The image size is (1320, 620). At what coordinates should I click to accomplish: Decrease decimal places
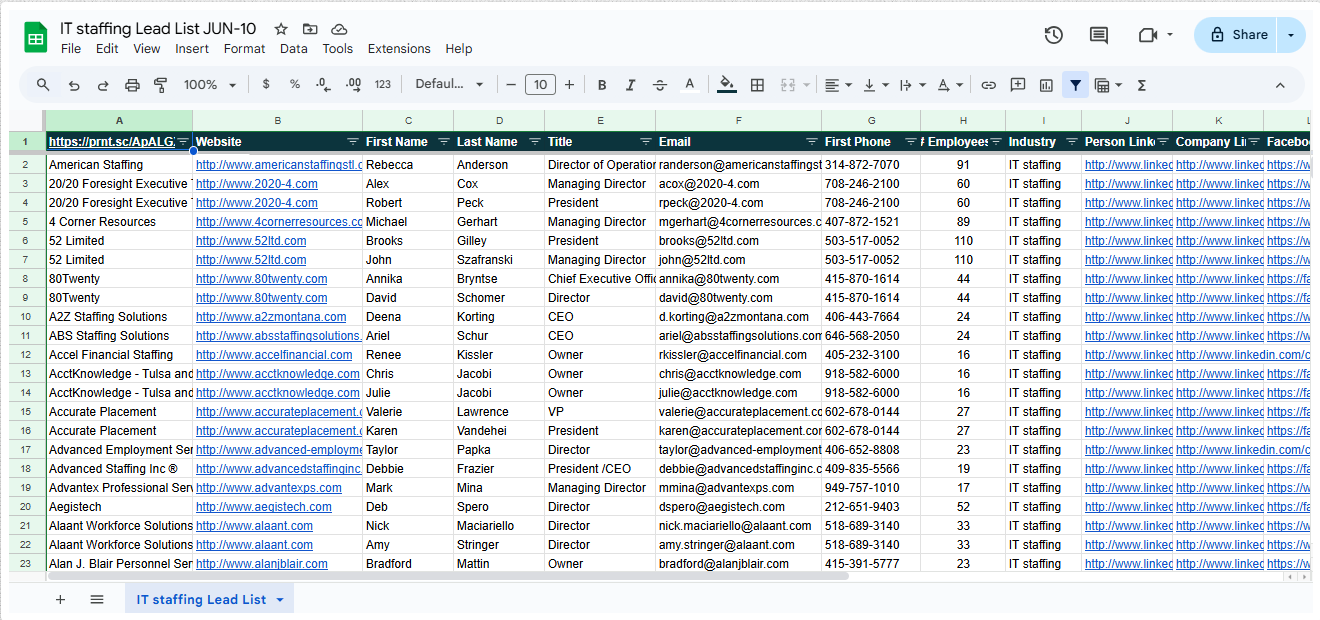(x=323, y=85)
